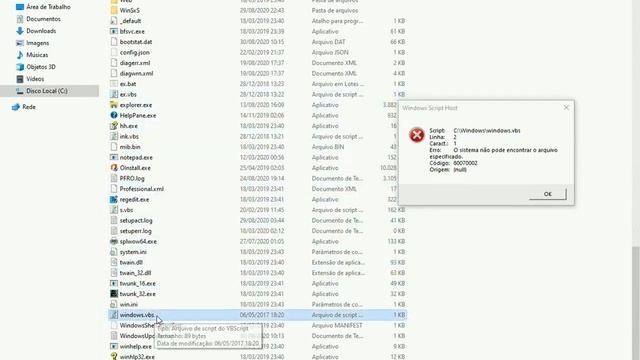
Task: Select the diagerr.xml file name
Action: tap(135, 63)
